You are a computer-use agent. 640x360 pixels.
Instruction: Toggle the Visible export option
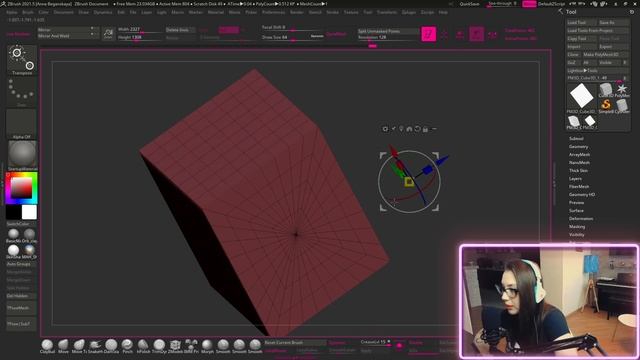tap(608, 62)
